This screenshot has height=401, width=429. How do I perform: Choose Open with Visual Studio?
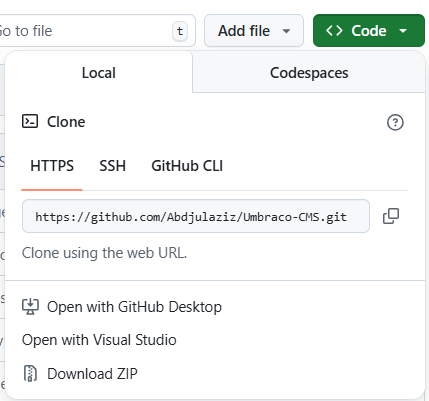click(99, 340)
